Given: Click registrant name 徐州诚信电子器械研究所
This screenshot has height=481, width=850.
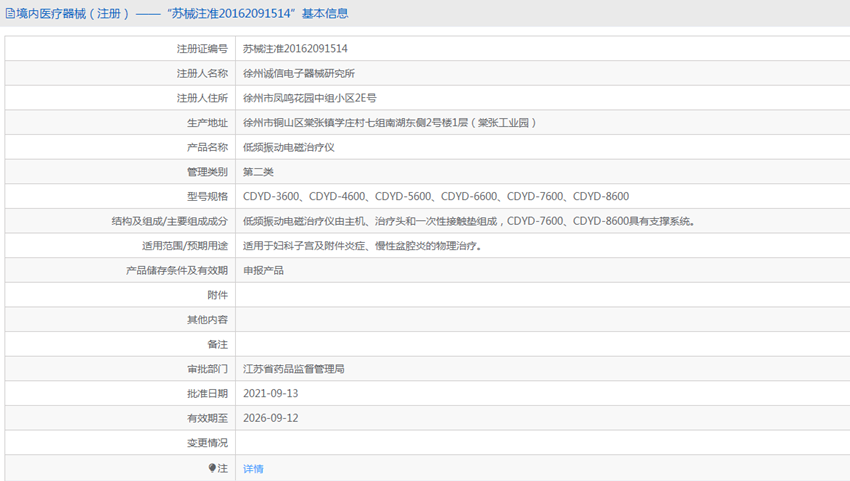Looking at the screenshot, I should coord(299,73).
